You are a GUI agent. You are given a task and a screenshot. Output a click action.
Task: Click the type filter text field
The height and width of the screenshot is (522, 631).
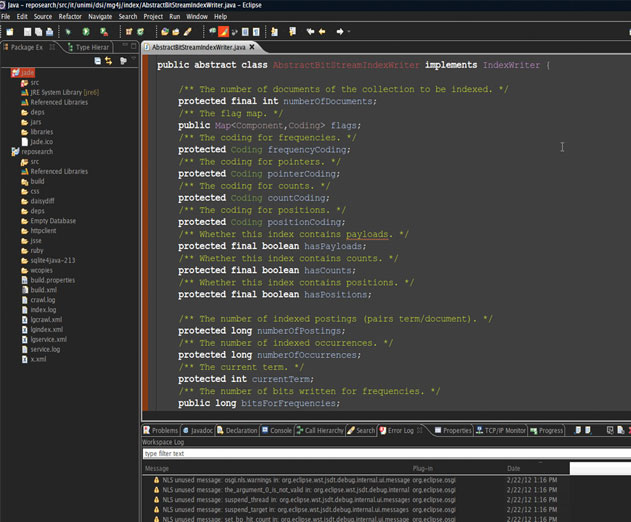pyautogui.click(x=386, y=454)
